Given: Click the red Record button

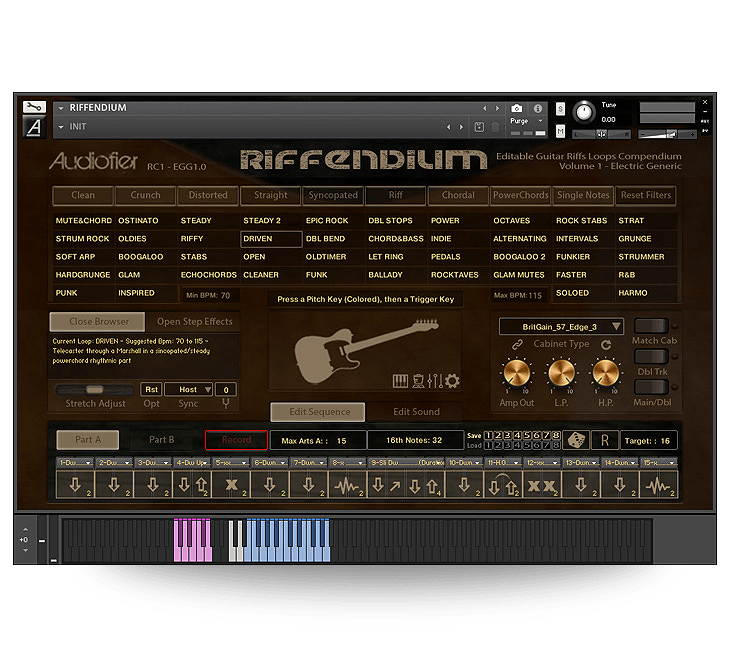Looking at the screenshot, I should coord(237,440).
